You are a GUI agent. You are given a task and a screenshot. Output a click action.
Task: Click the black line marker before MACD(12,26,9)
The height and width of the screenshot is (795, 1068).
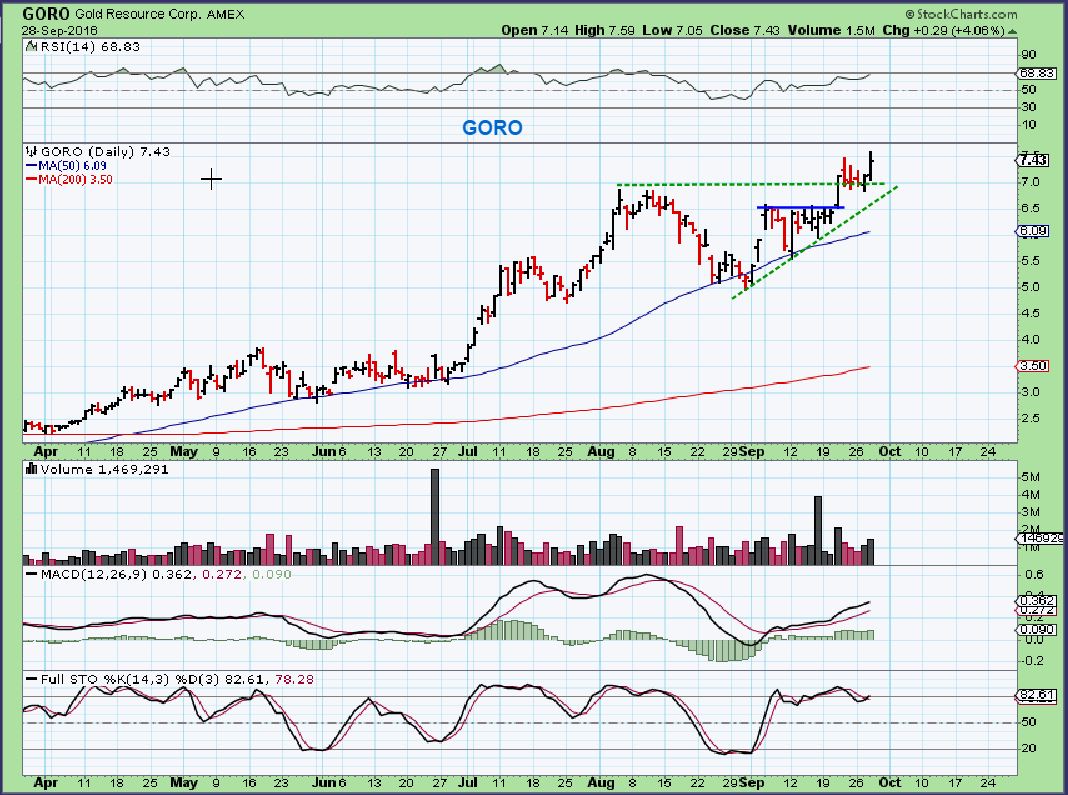[31, 574]
